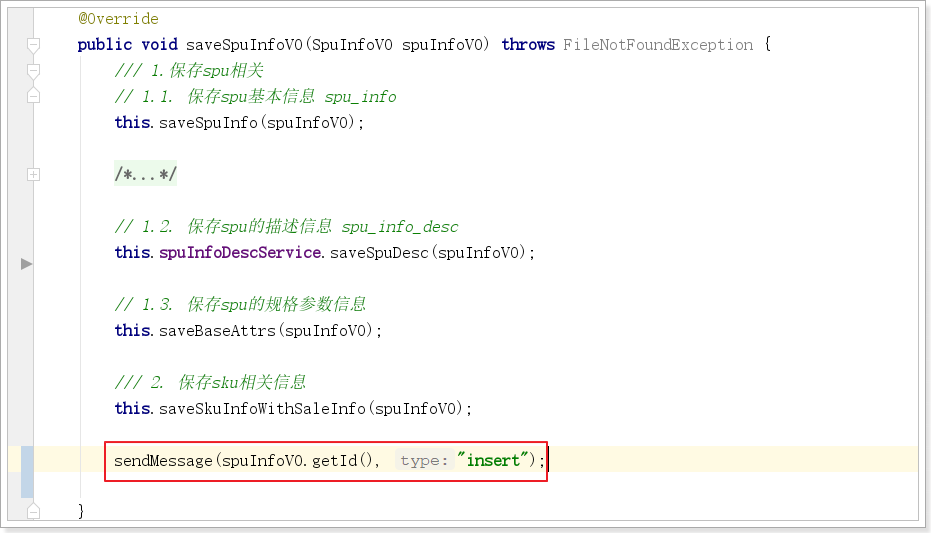
Task: Expand the folded /*...*/ comment placeholder
Action: coord(146,175)
